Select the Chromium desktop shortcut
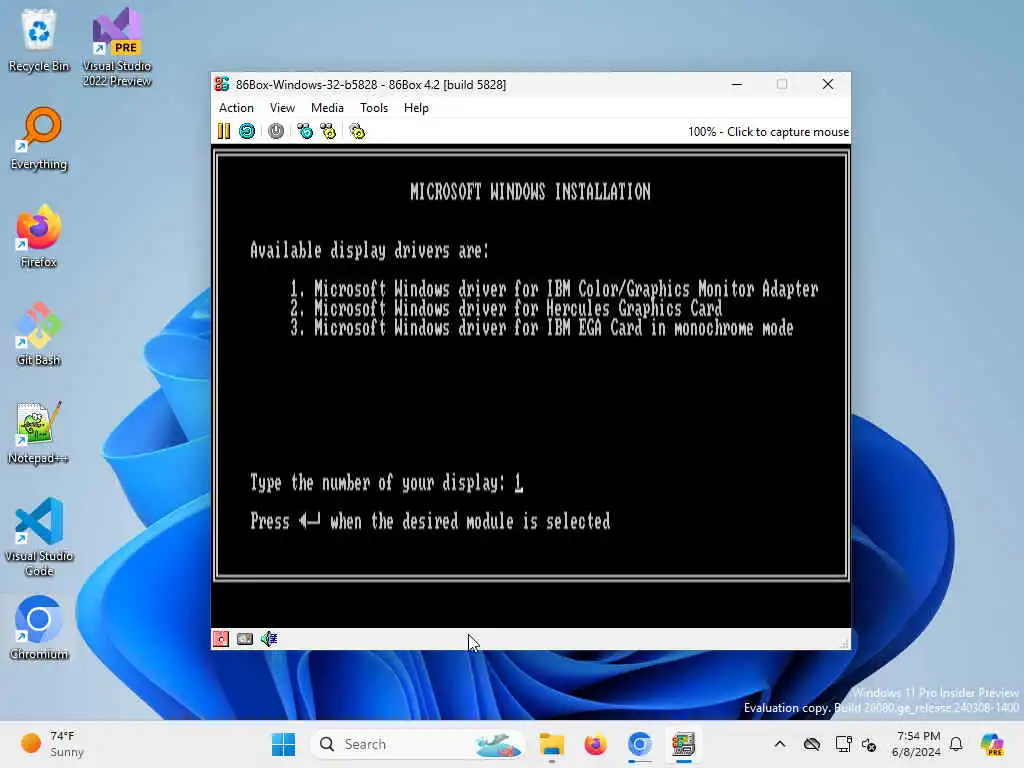1024x768 pixels. [39, 628]
